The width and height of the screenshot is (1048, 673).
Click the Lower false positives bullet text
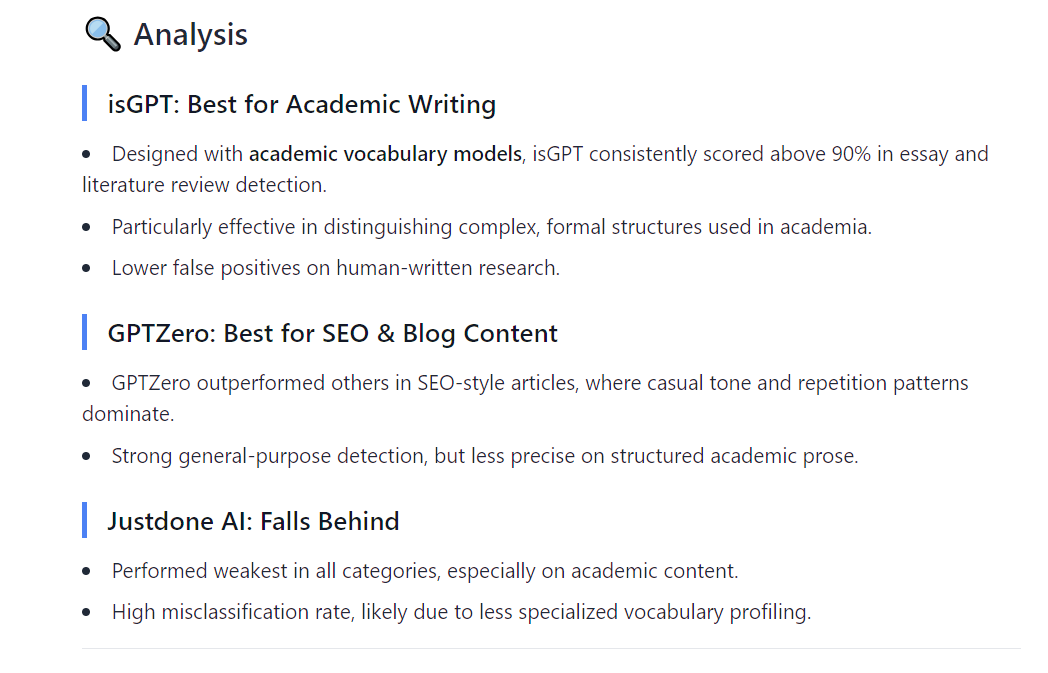point(335,268)
